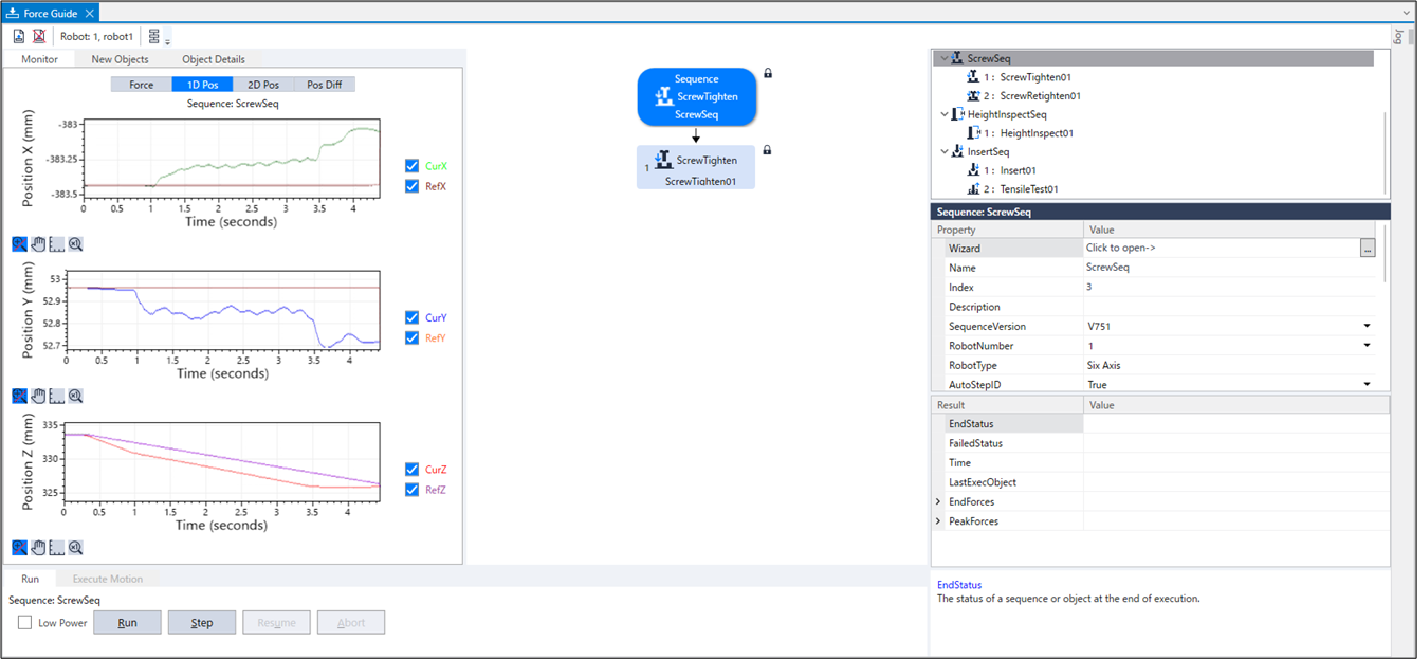This screenshot has width=1418, height=660.
Task: Click the zoom reset magnifier under Position Y chart
Action: (x=76, y=396)
